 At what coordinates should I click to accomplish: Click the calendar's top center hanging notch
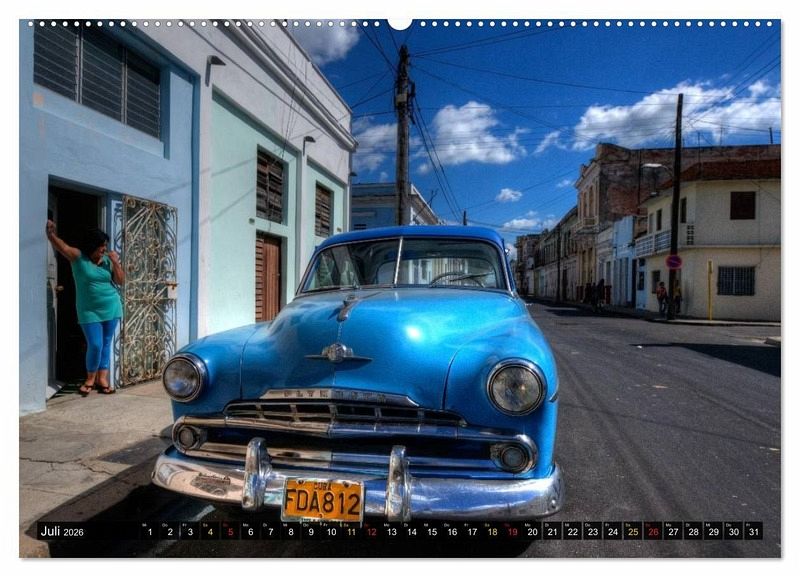400,22
